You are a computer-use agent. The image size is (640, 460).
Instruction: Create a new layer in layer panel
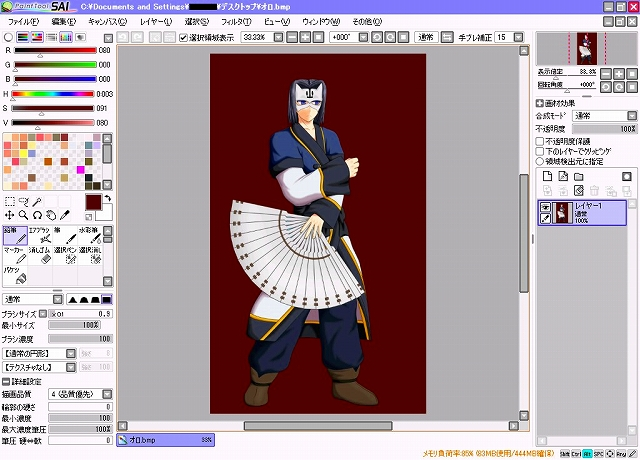546,176
